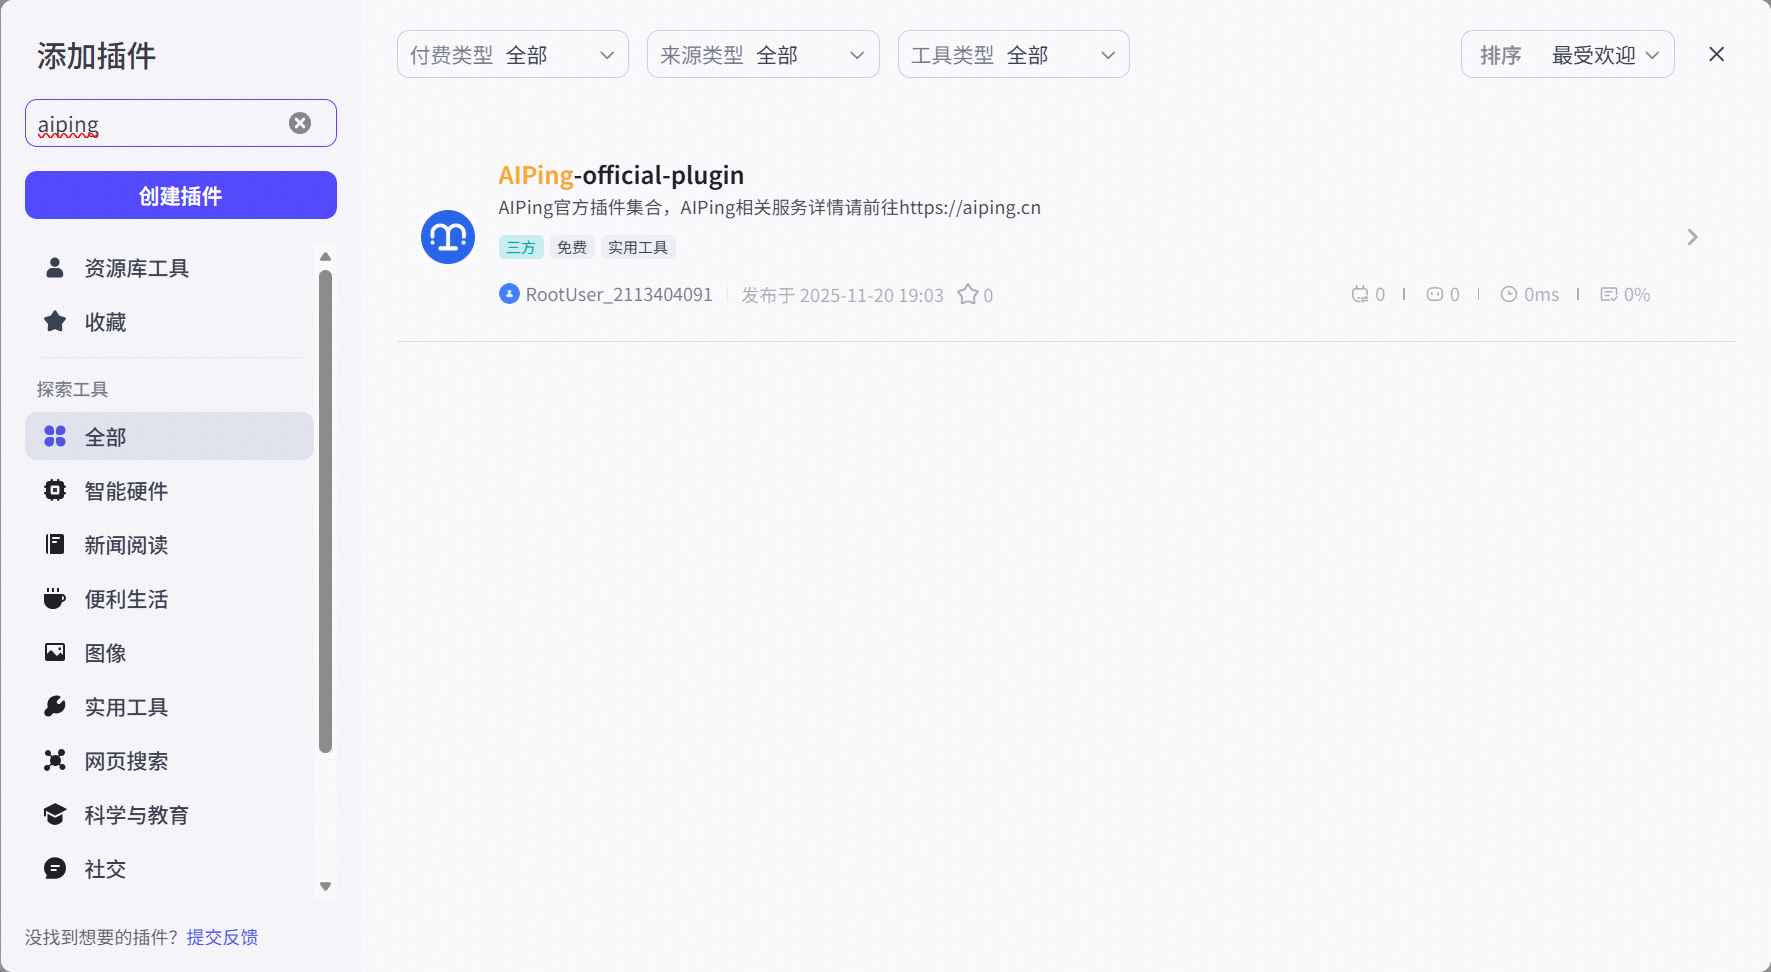Star the AIPing-official-plugin

coord(967,294)
